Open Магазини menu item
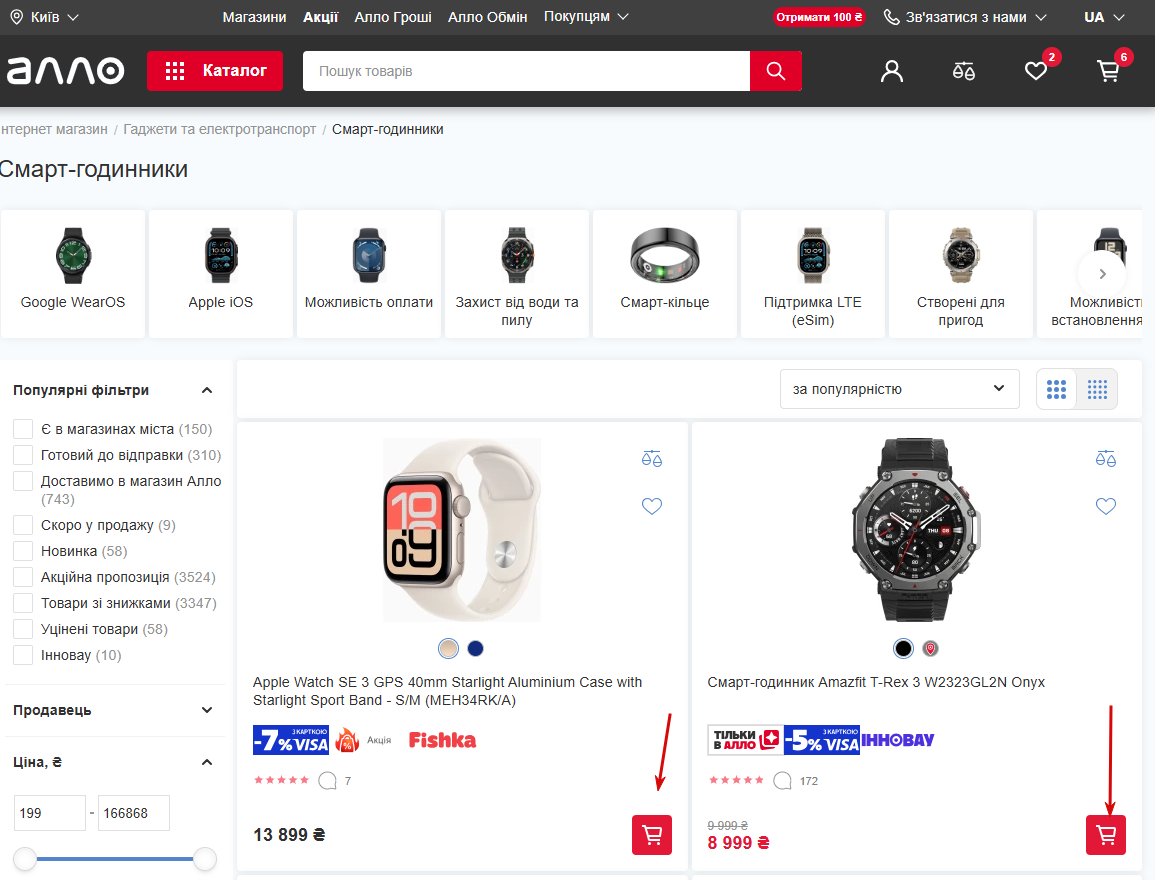Image resolution: width=1155 pixels, height=880 pixels. pyautogui.click(x=254, y=17)
